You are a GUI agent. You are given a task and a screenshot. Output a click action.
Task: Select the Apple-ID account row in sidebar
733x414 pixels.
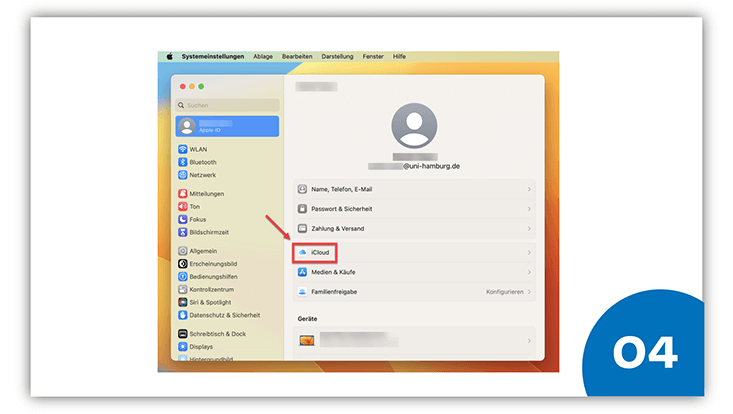click(x=228, y=126)
